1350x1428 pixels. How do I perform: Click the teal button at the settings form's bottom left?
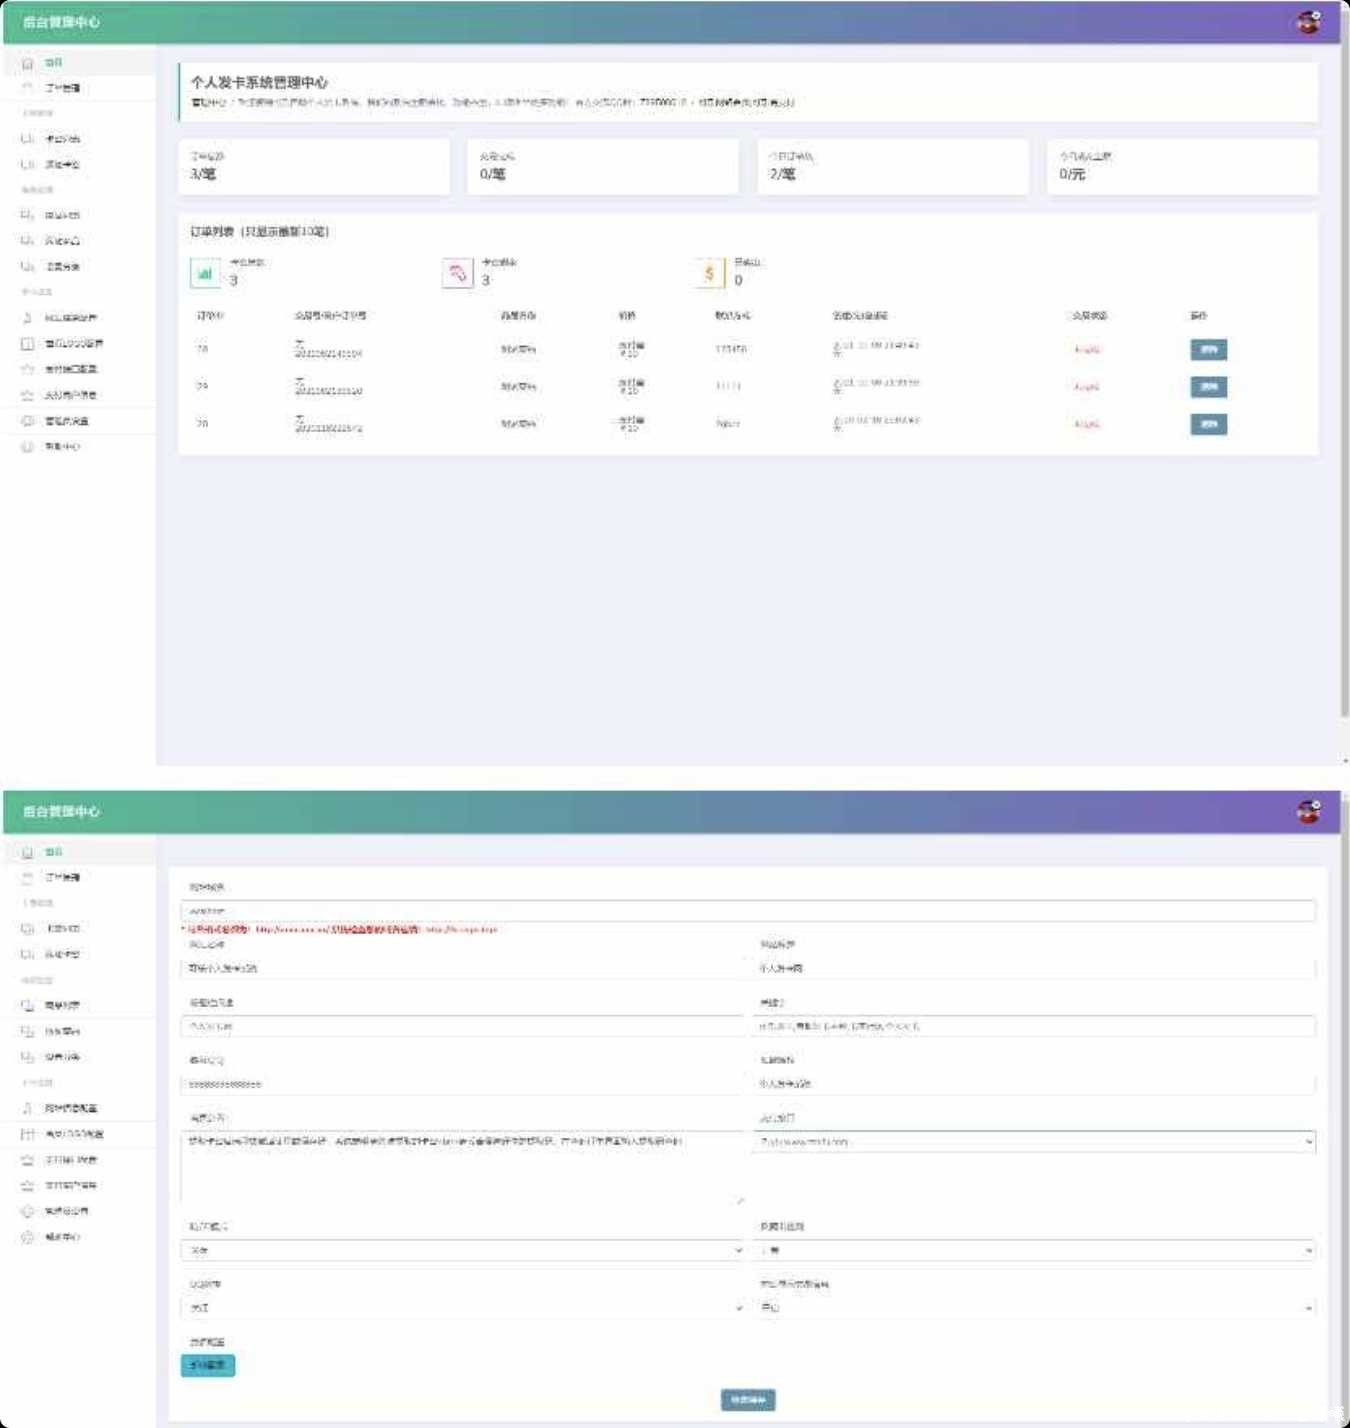(208, 1365)
